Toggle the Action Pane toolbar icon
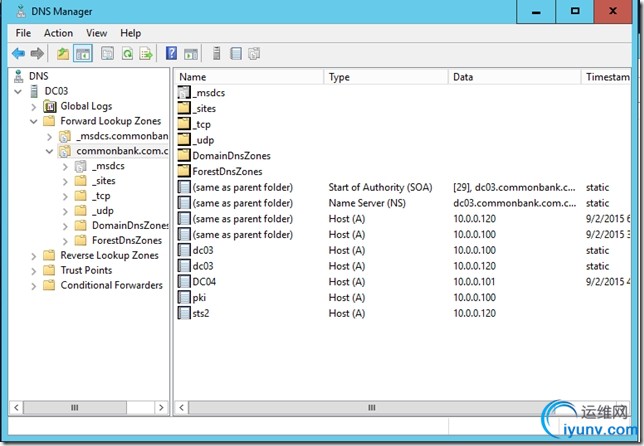The width and height of the screenshot is (644, 446). pos(191,53)
